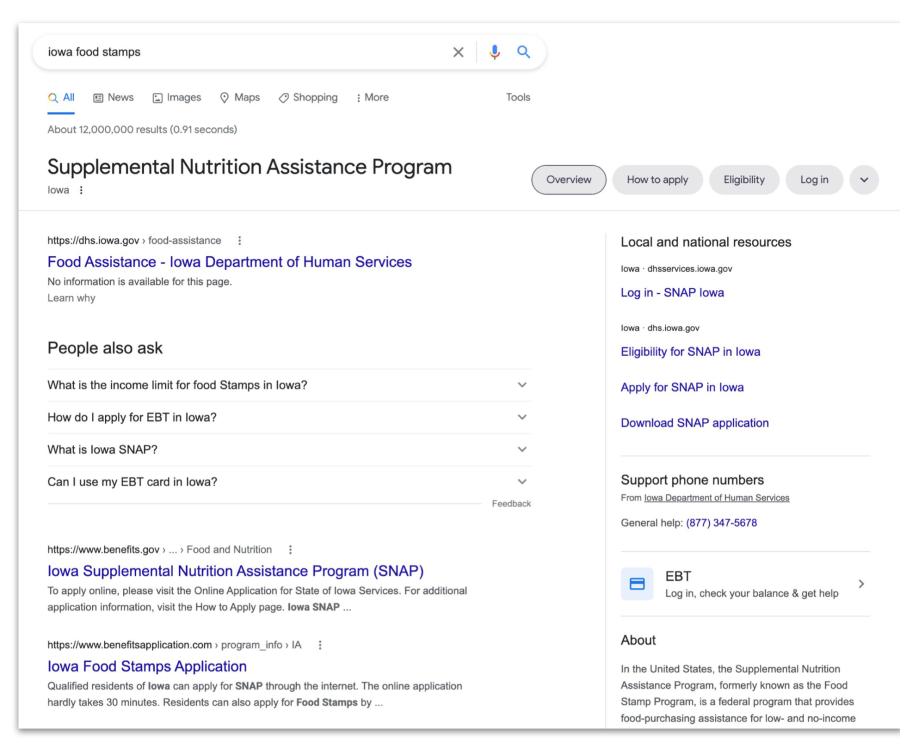This screenshot has width=900, height=748.
Task: Submit search with magnifying glass icon
Action: [x=523, y=52]
